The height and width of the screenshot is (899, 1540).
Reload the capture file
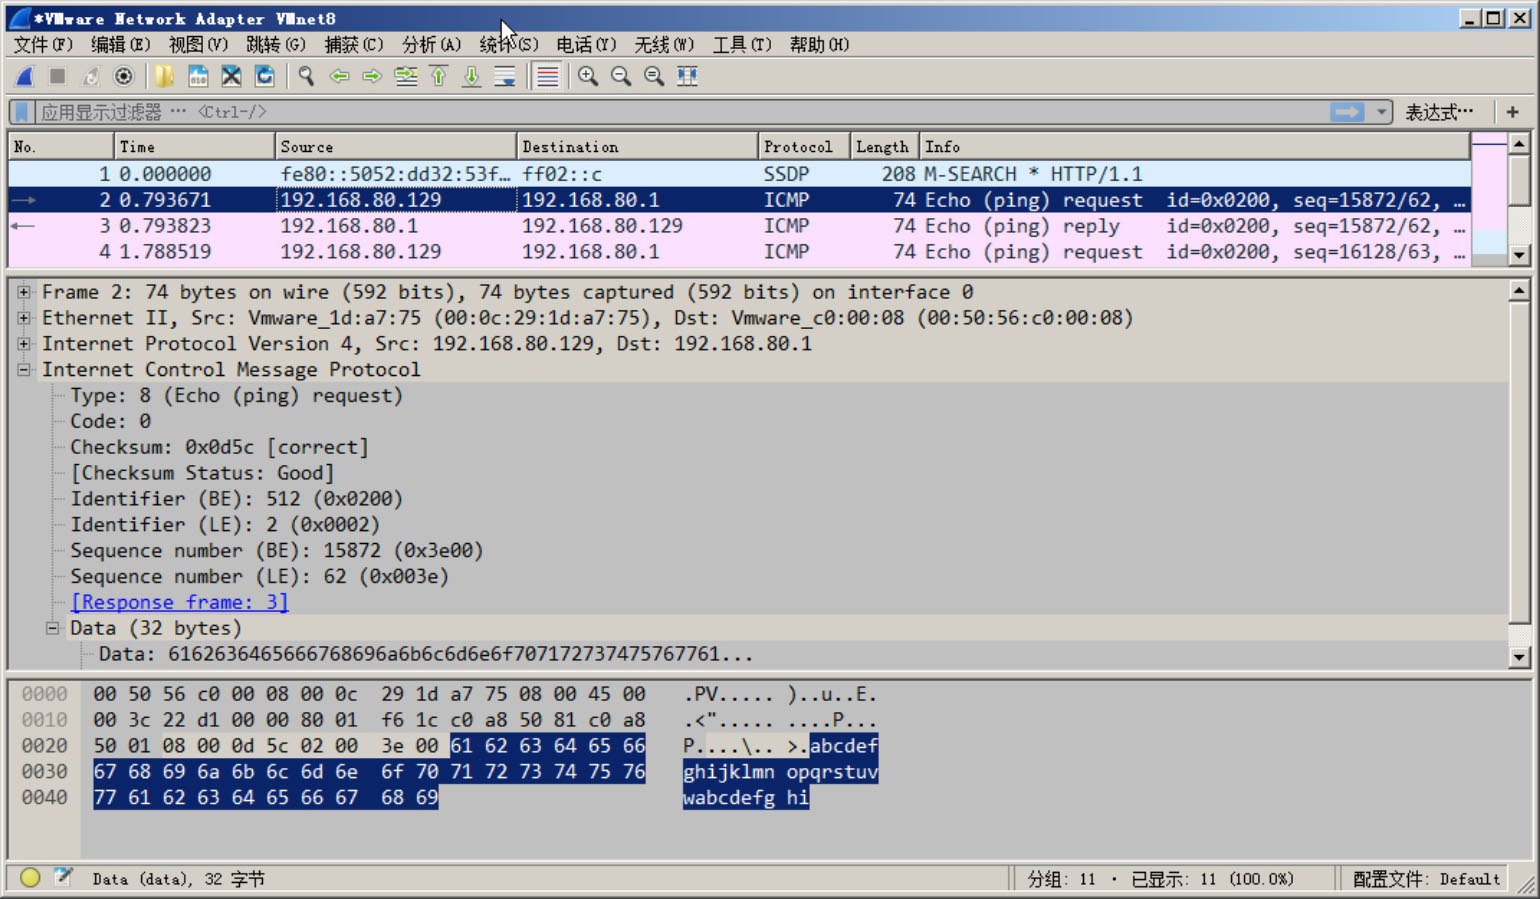264,76
